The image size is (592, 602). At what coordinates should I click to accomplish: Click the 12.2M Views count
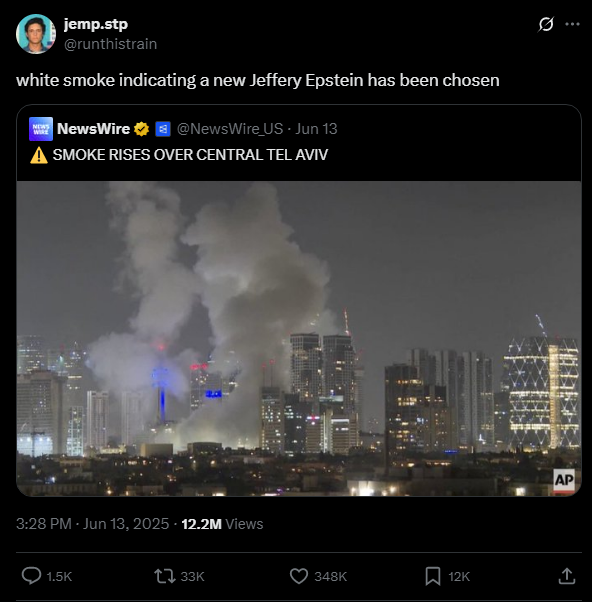pos(222,524)
